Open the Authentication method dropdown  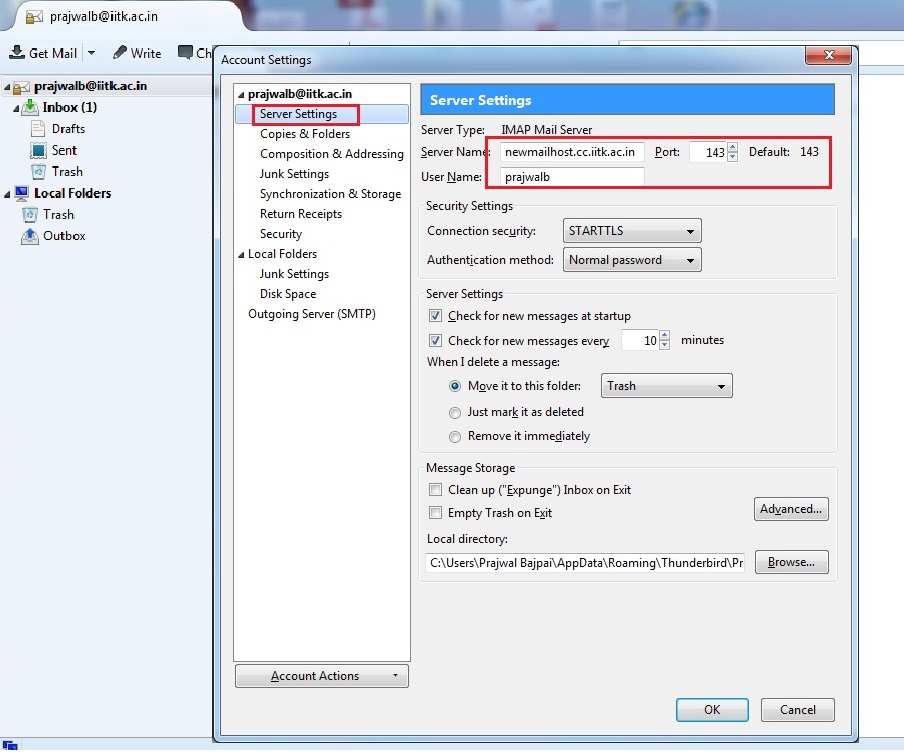coord(632,260)
